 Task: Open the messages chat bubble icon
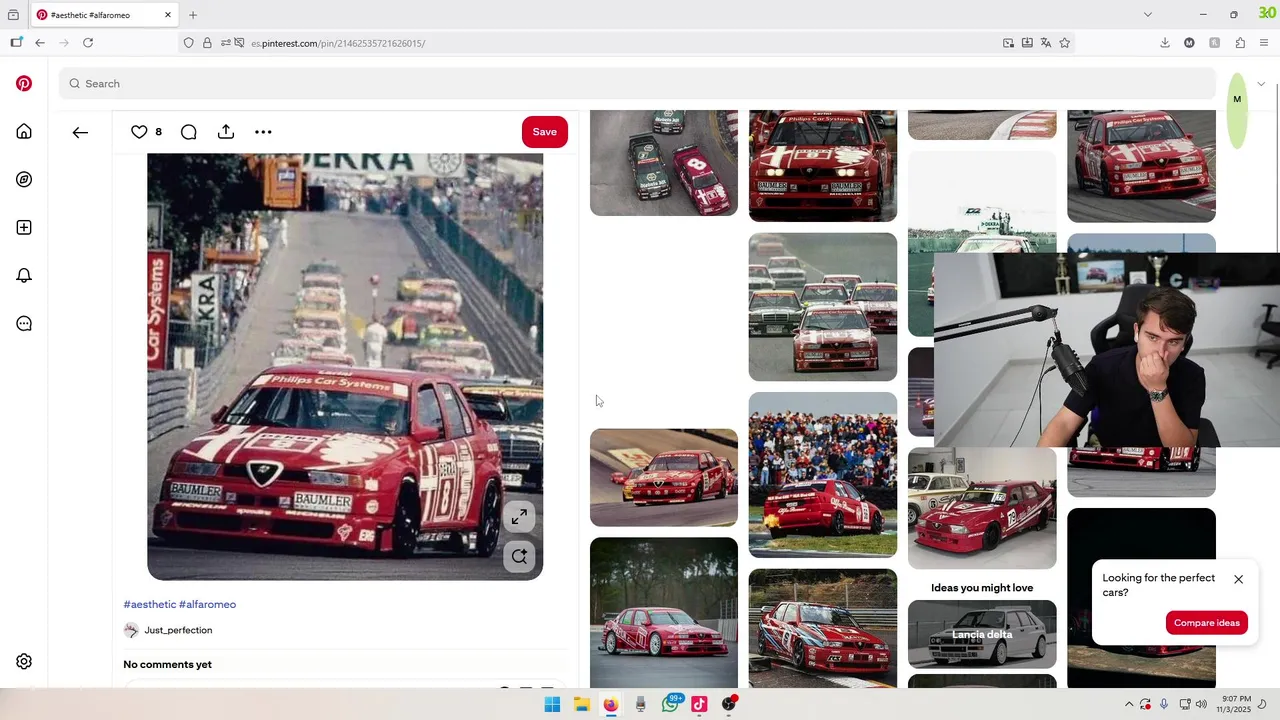click(24, 324)
